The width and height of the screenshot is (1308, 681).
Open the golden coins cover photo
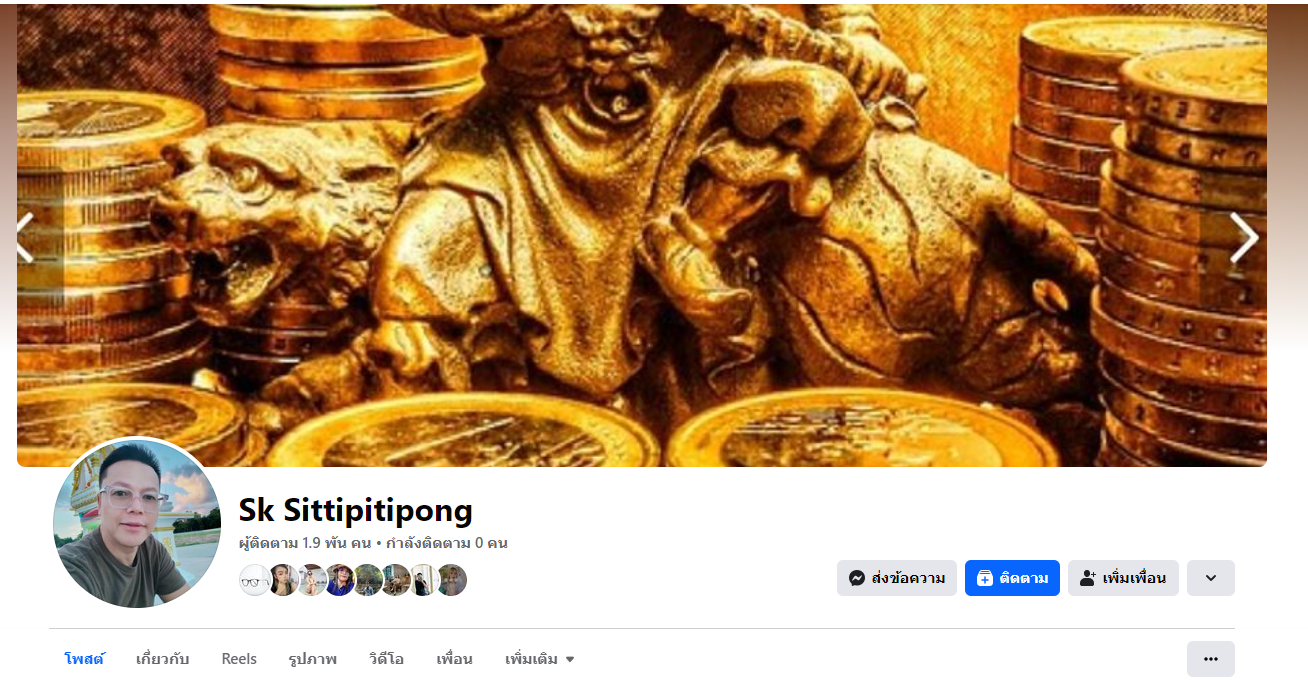pos(642,235)
